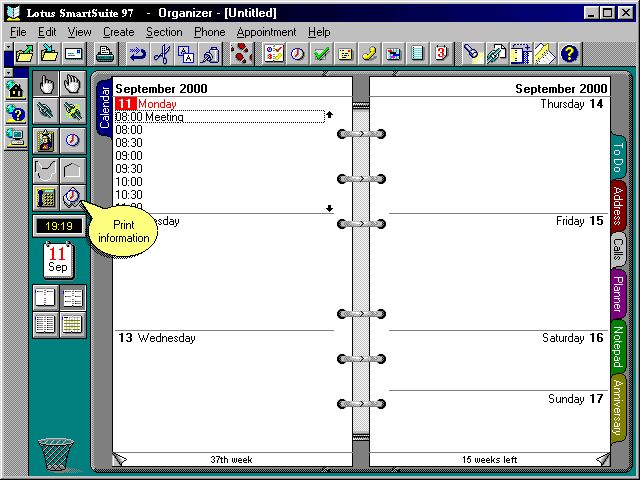Click the break link tool in toolbox
640x480 pixels.
tap(73, 111)
